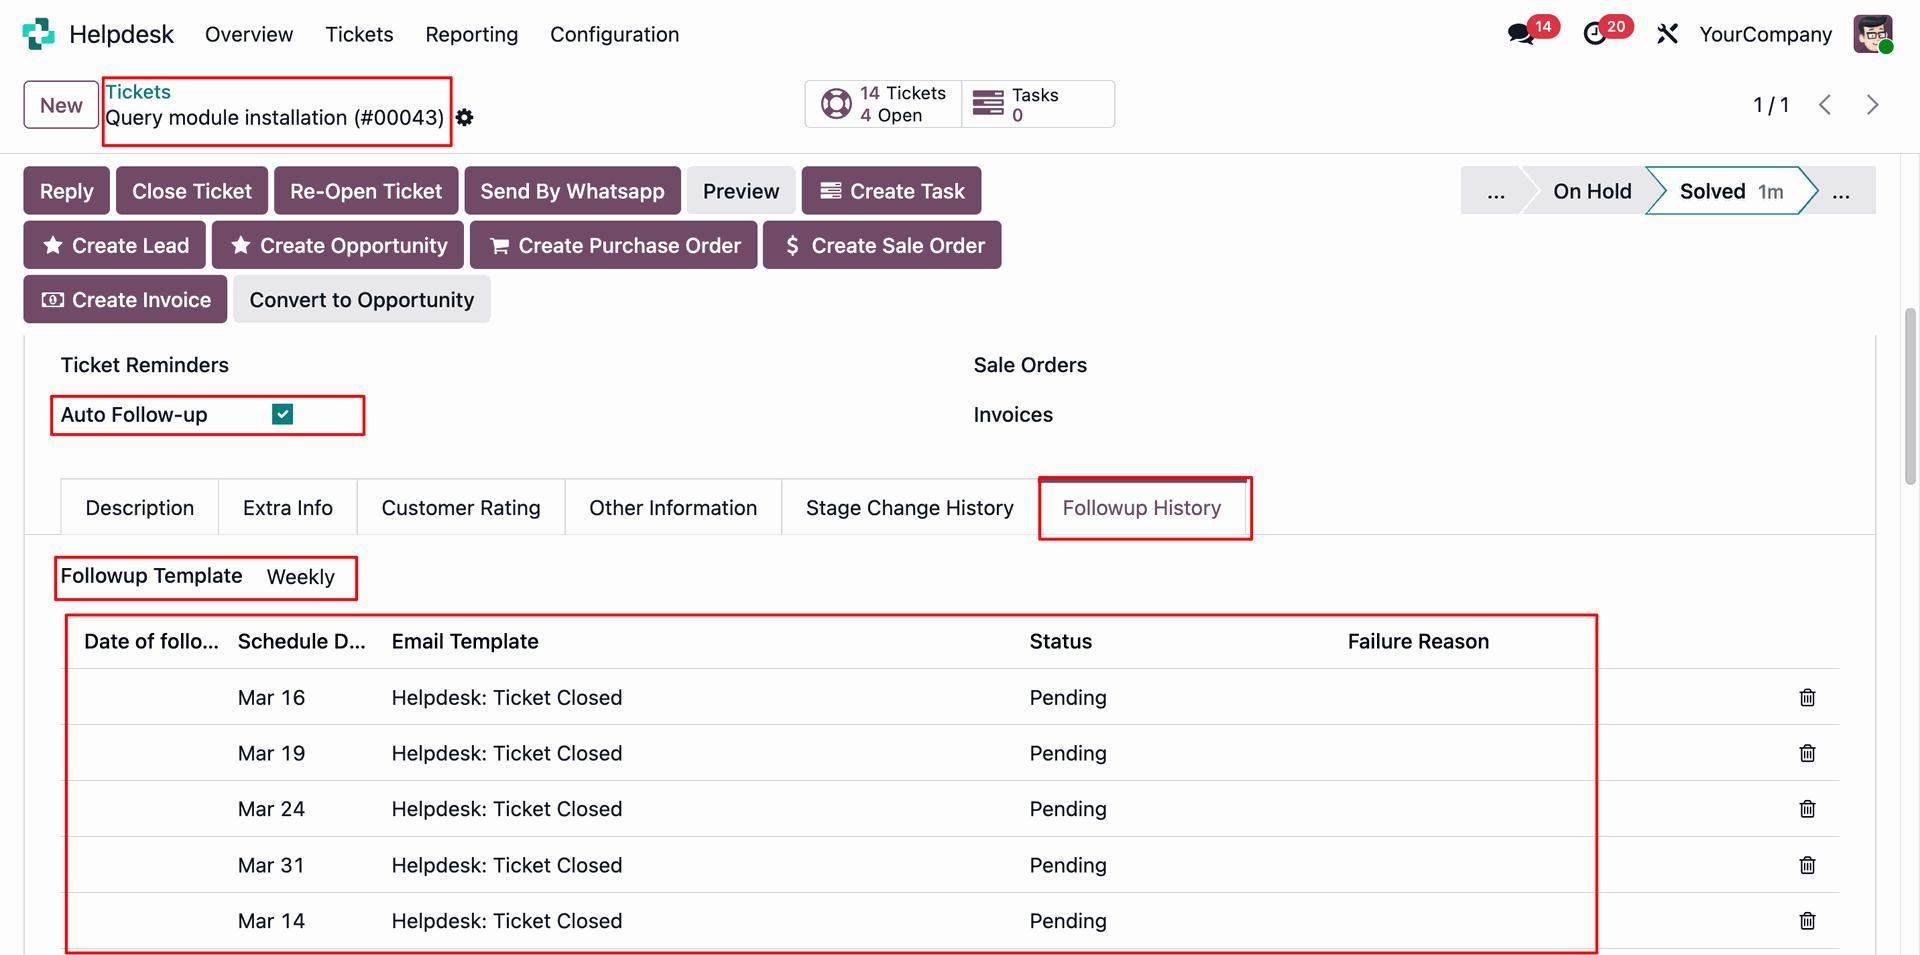Click the user avatar in top bar
This screenshot has width=1920, height=955.
coord(1872,34)
